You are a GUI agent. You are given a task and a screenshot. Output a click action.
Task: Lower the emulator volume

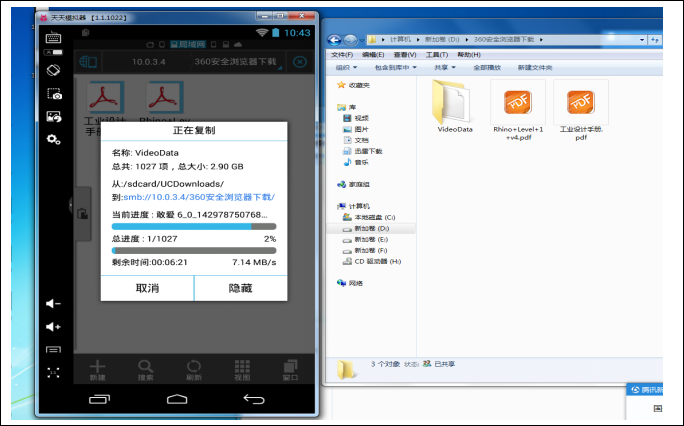click(x=53, y=303)
